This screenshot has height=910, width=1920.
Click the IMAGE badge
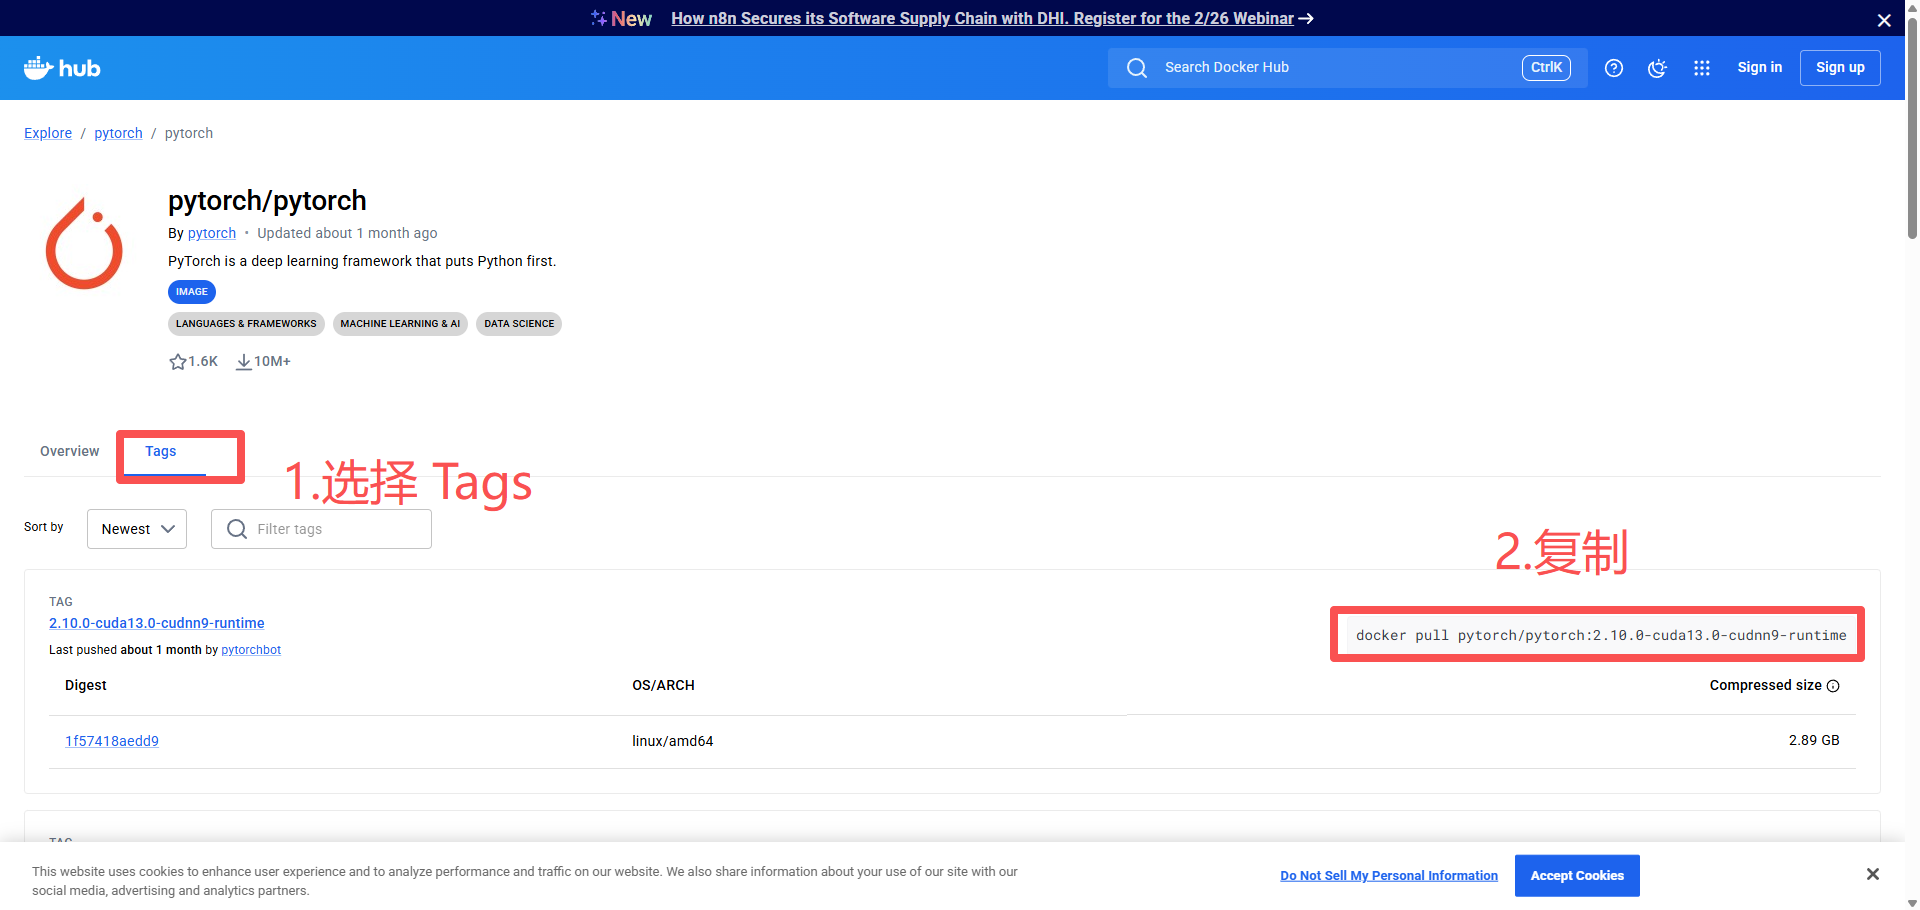pyautogui.click(x=192, y=292)
